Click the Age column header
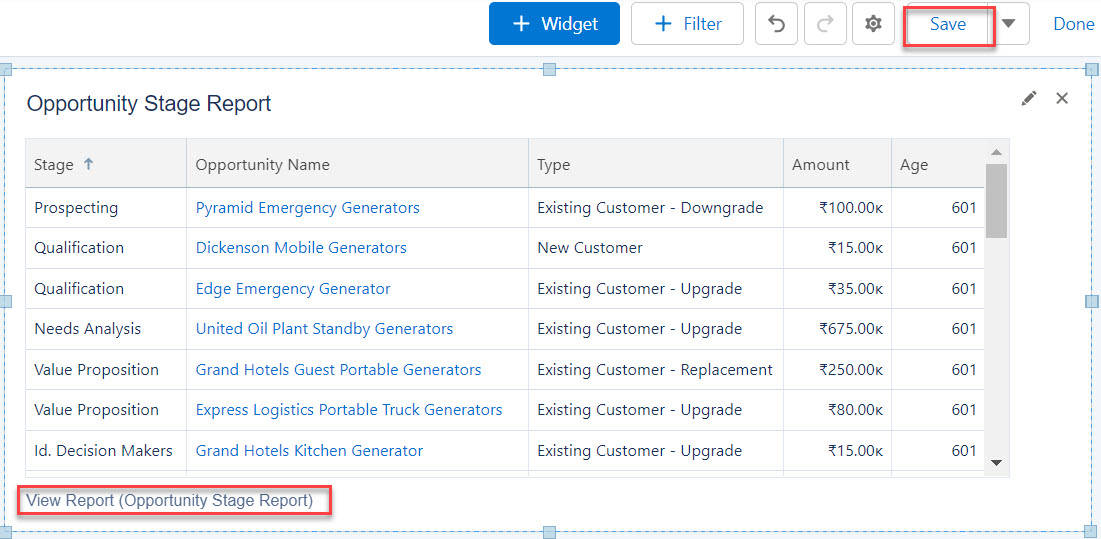The image size is (1101, 539). 937,164
